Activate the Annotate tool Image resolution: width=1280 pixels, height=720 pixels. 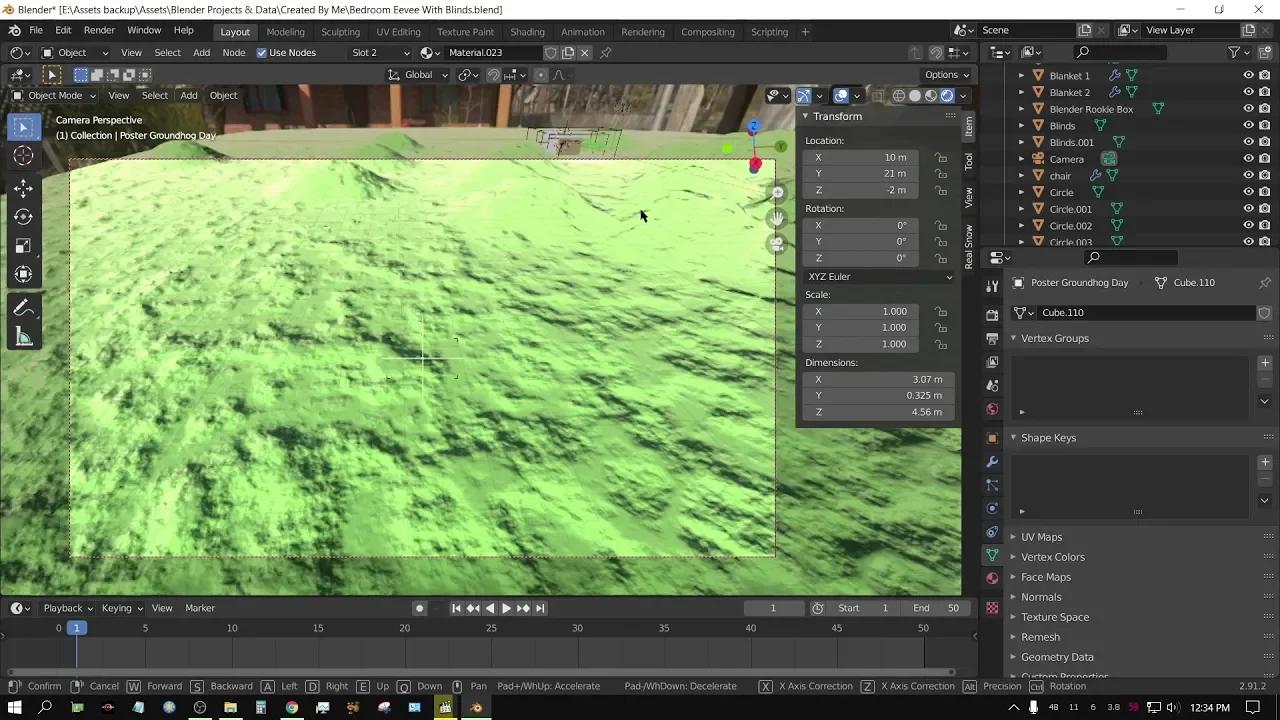(x=23, y=308)
